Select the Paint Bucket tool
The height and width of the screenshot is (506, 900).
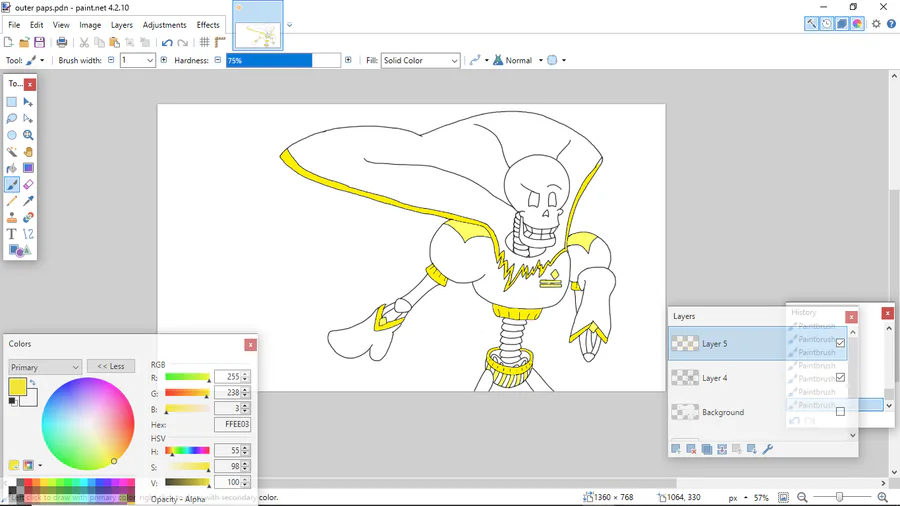(x=11, y=168)
